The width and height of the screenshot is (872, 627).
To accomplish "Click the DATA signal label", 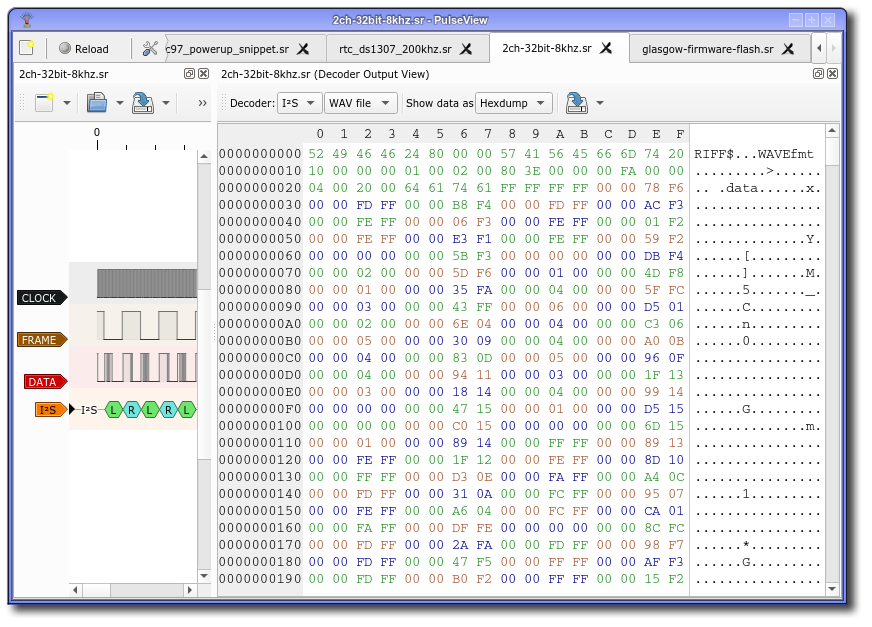I will (46, 382).
